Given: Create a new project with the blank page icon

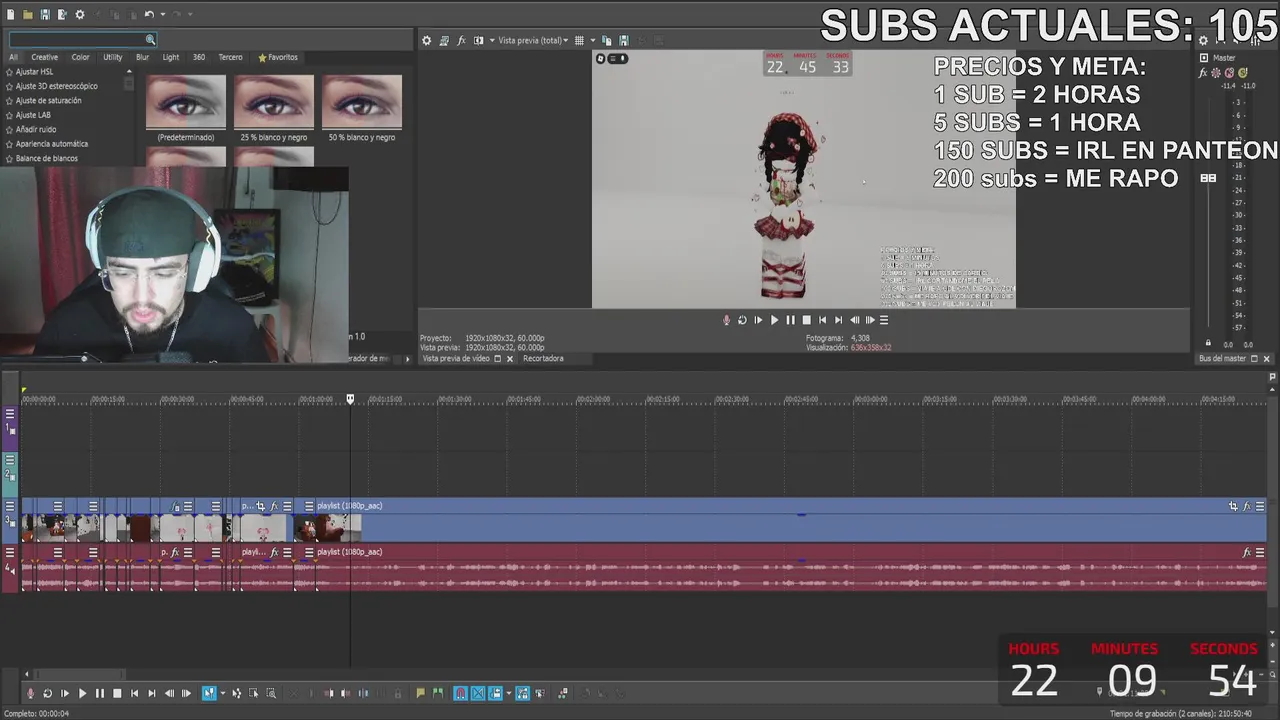Looking at the screenshot, I should [x=11, y=14].
